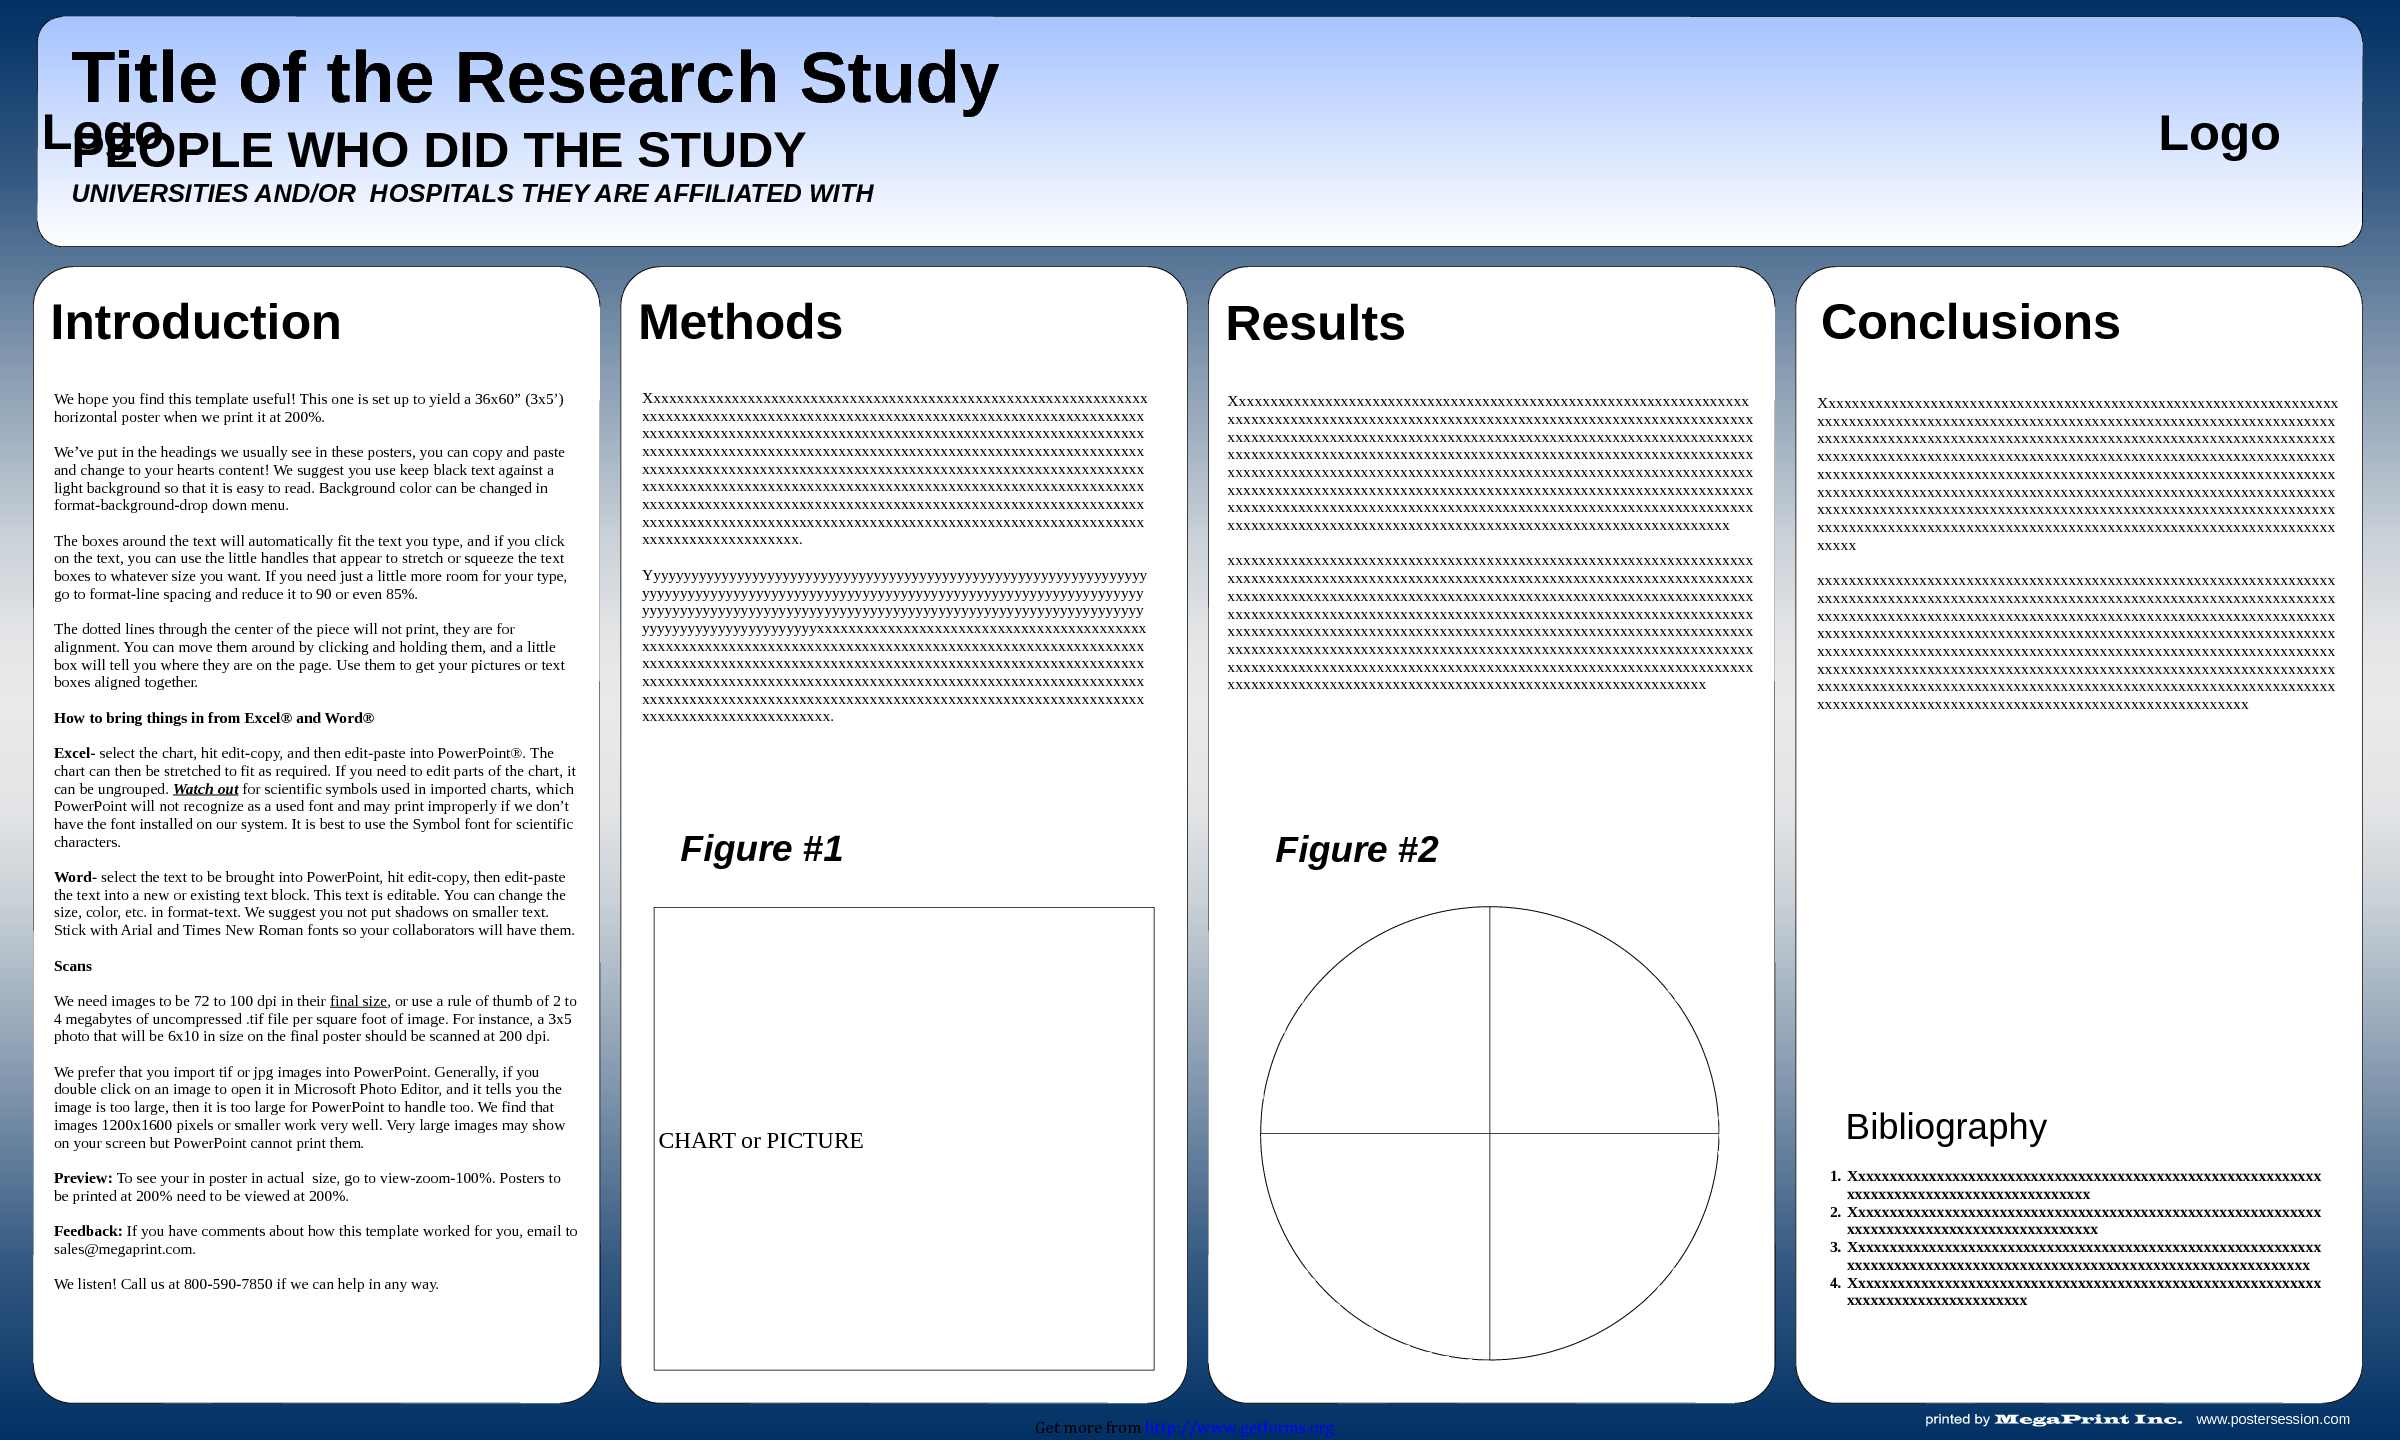This screenshot has height=1440, width=2400.
Task: Click the 'We listen! Call us' line
Action: tap(246, 1284)
